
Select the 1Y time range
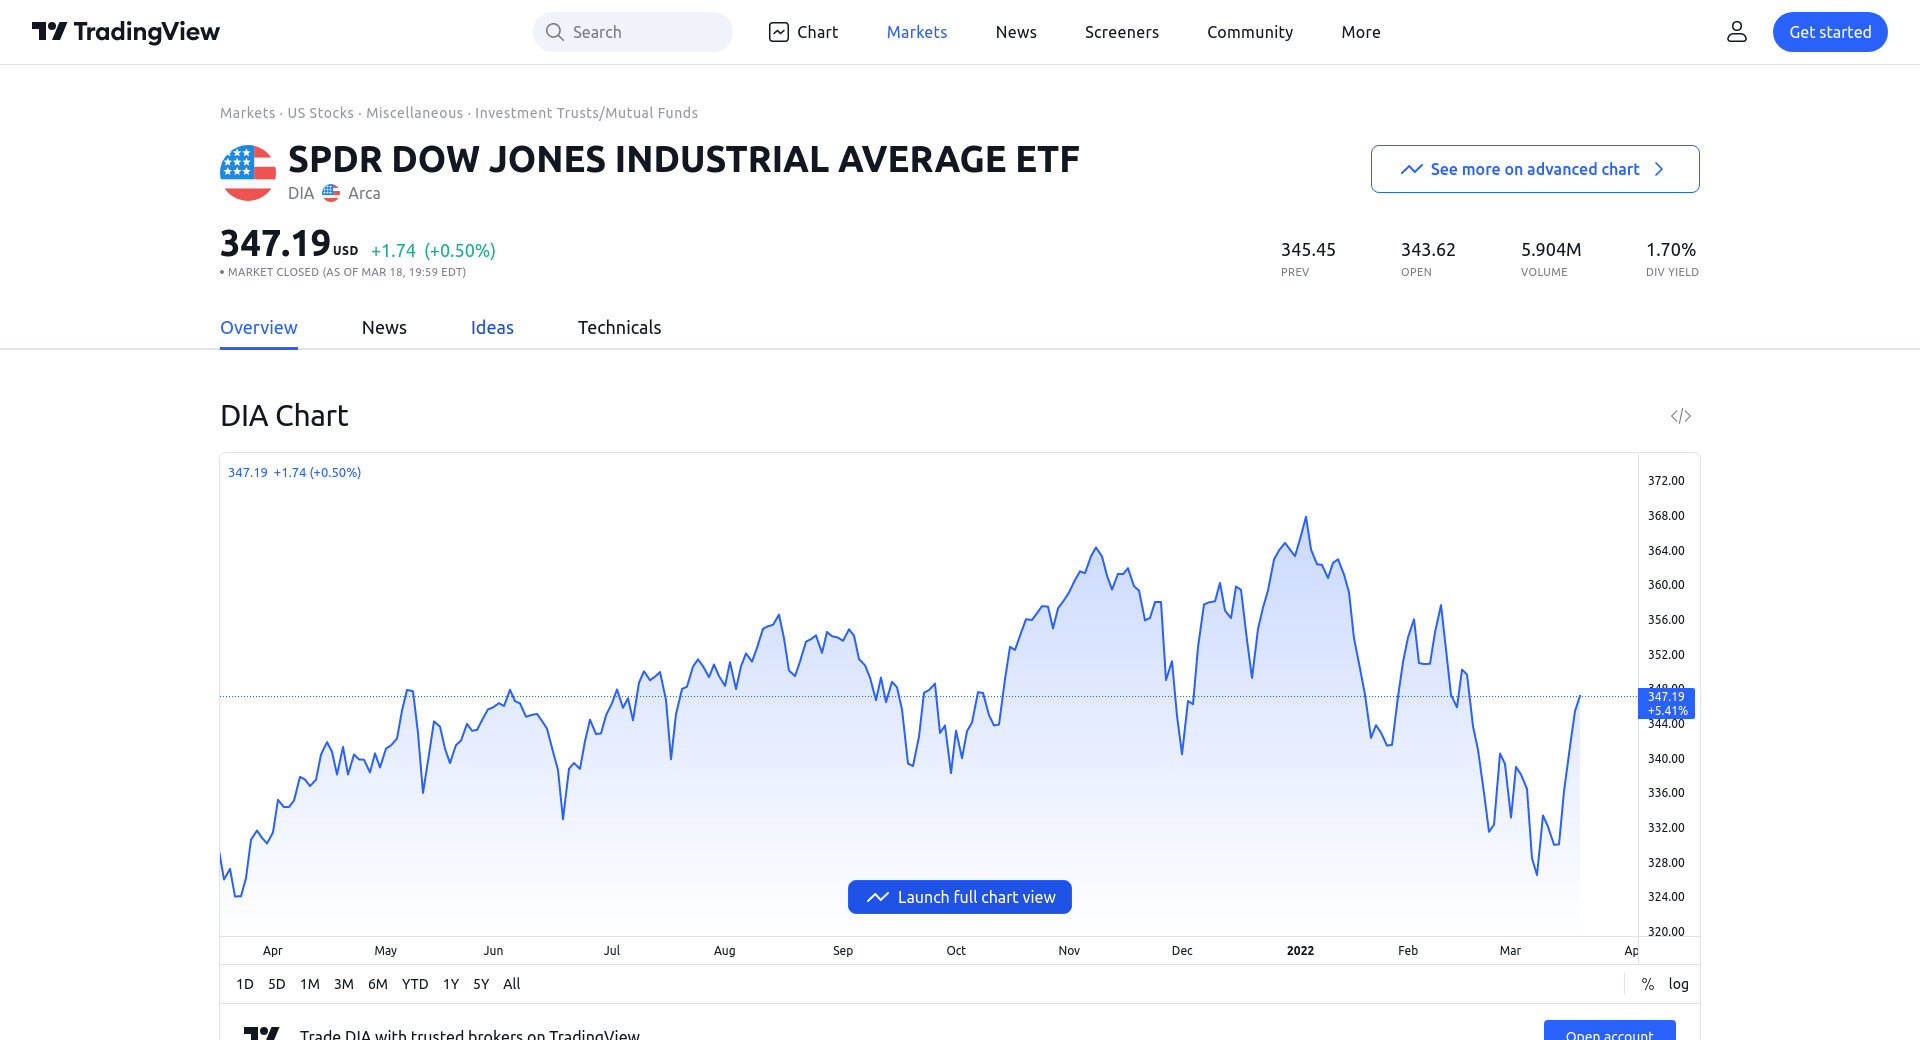(x=451, y=984)
